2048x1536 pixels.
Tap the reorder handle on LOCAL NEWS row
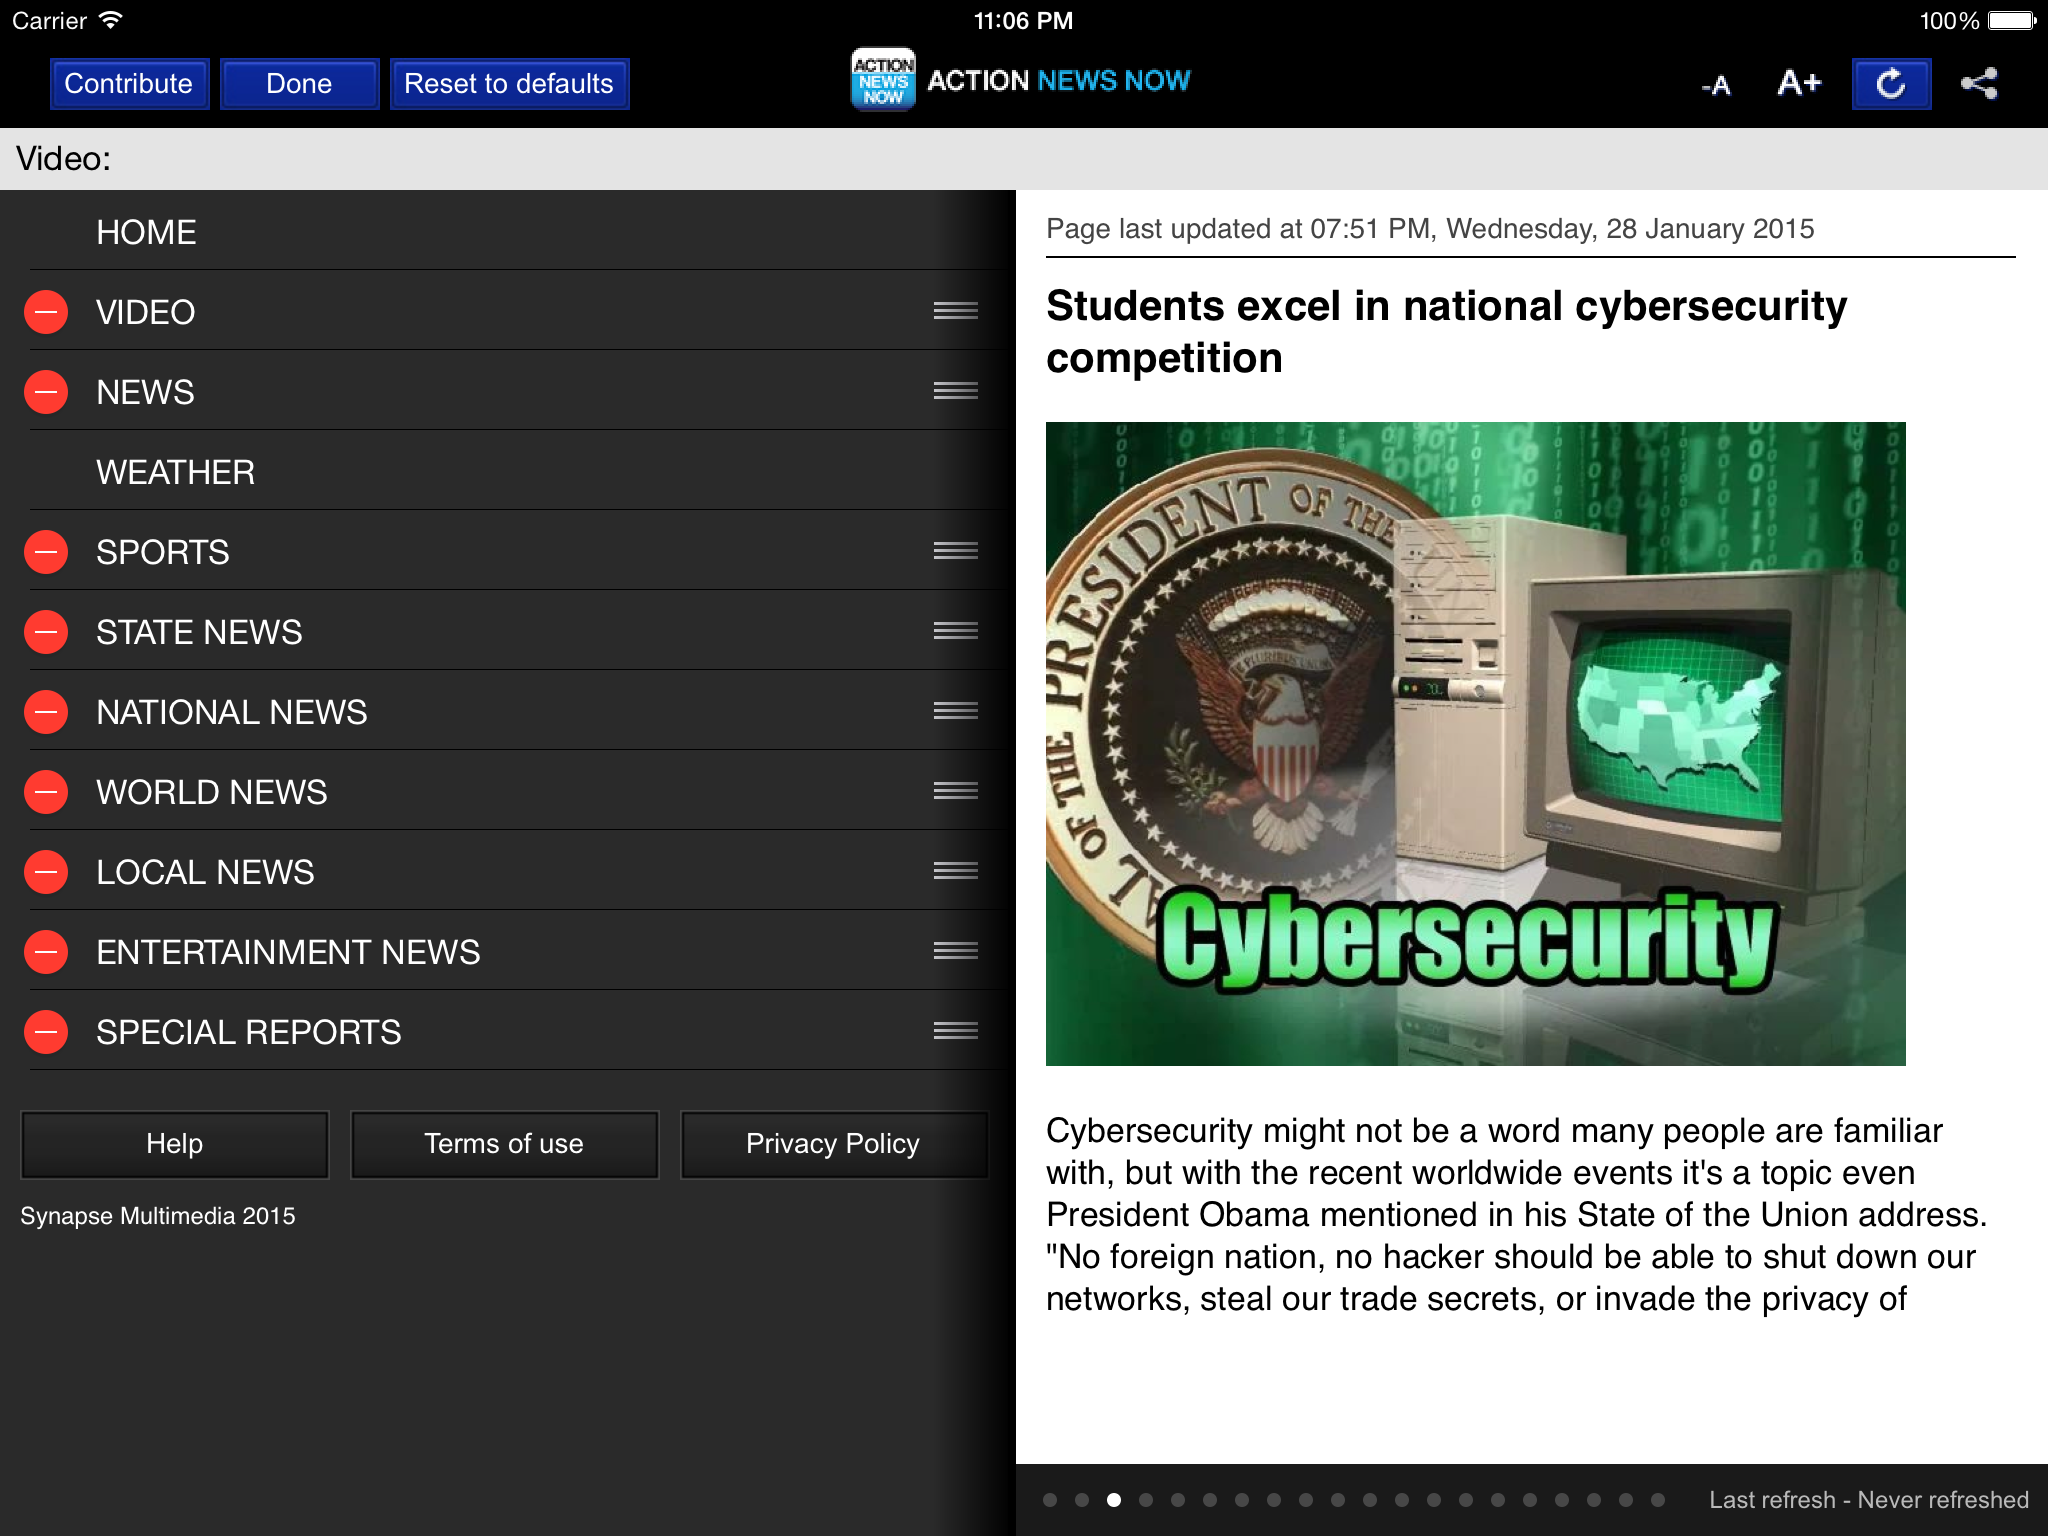955,871
